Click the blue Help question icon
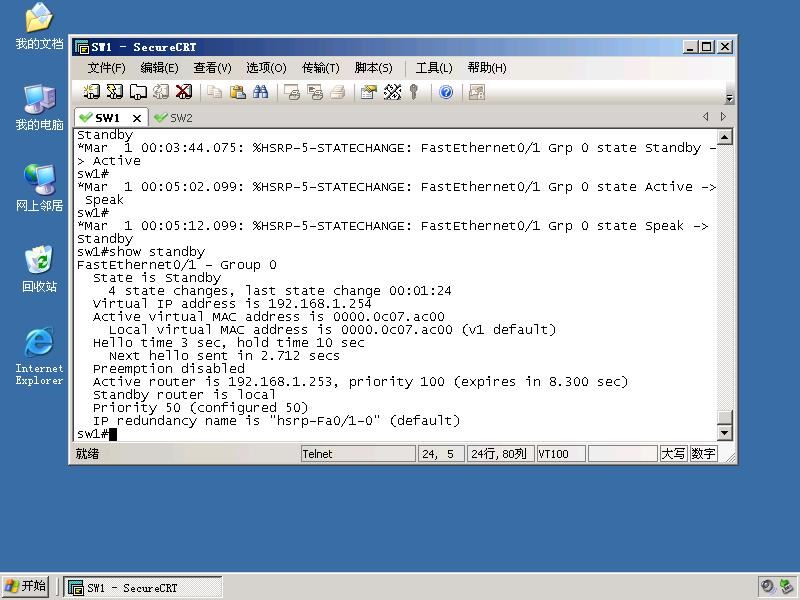The height and width of the screenshot is (600, 800). pos(446,92)
